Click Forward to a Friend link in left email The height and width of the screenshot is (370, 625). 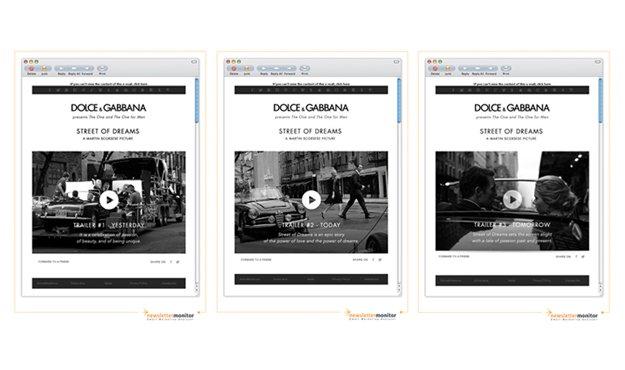pos(53,262)
